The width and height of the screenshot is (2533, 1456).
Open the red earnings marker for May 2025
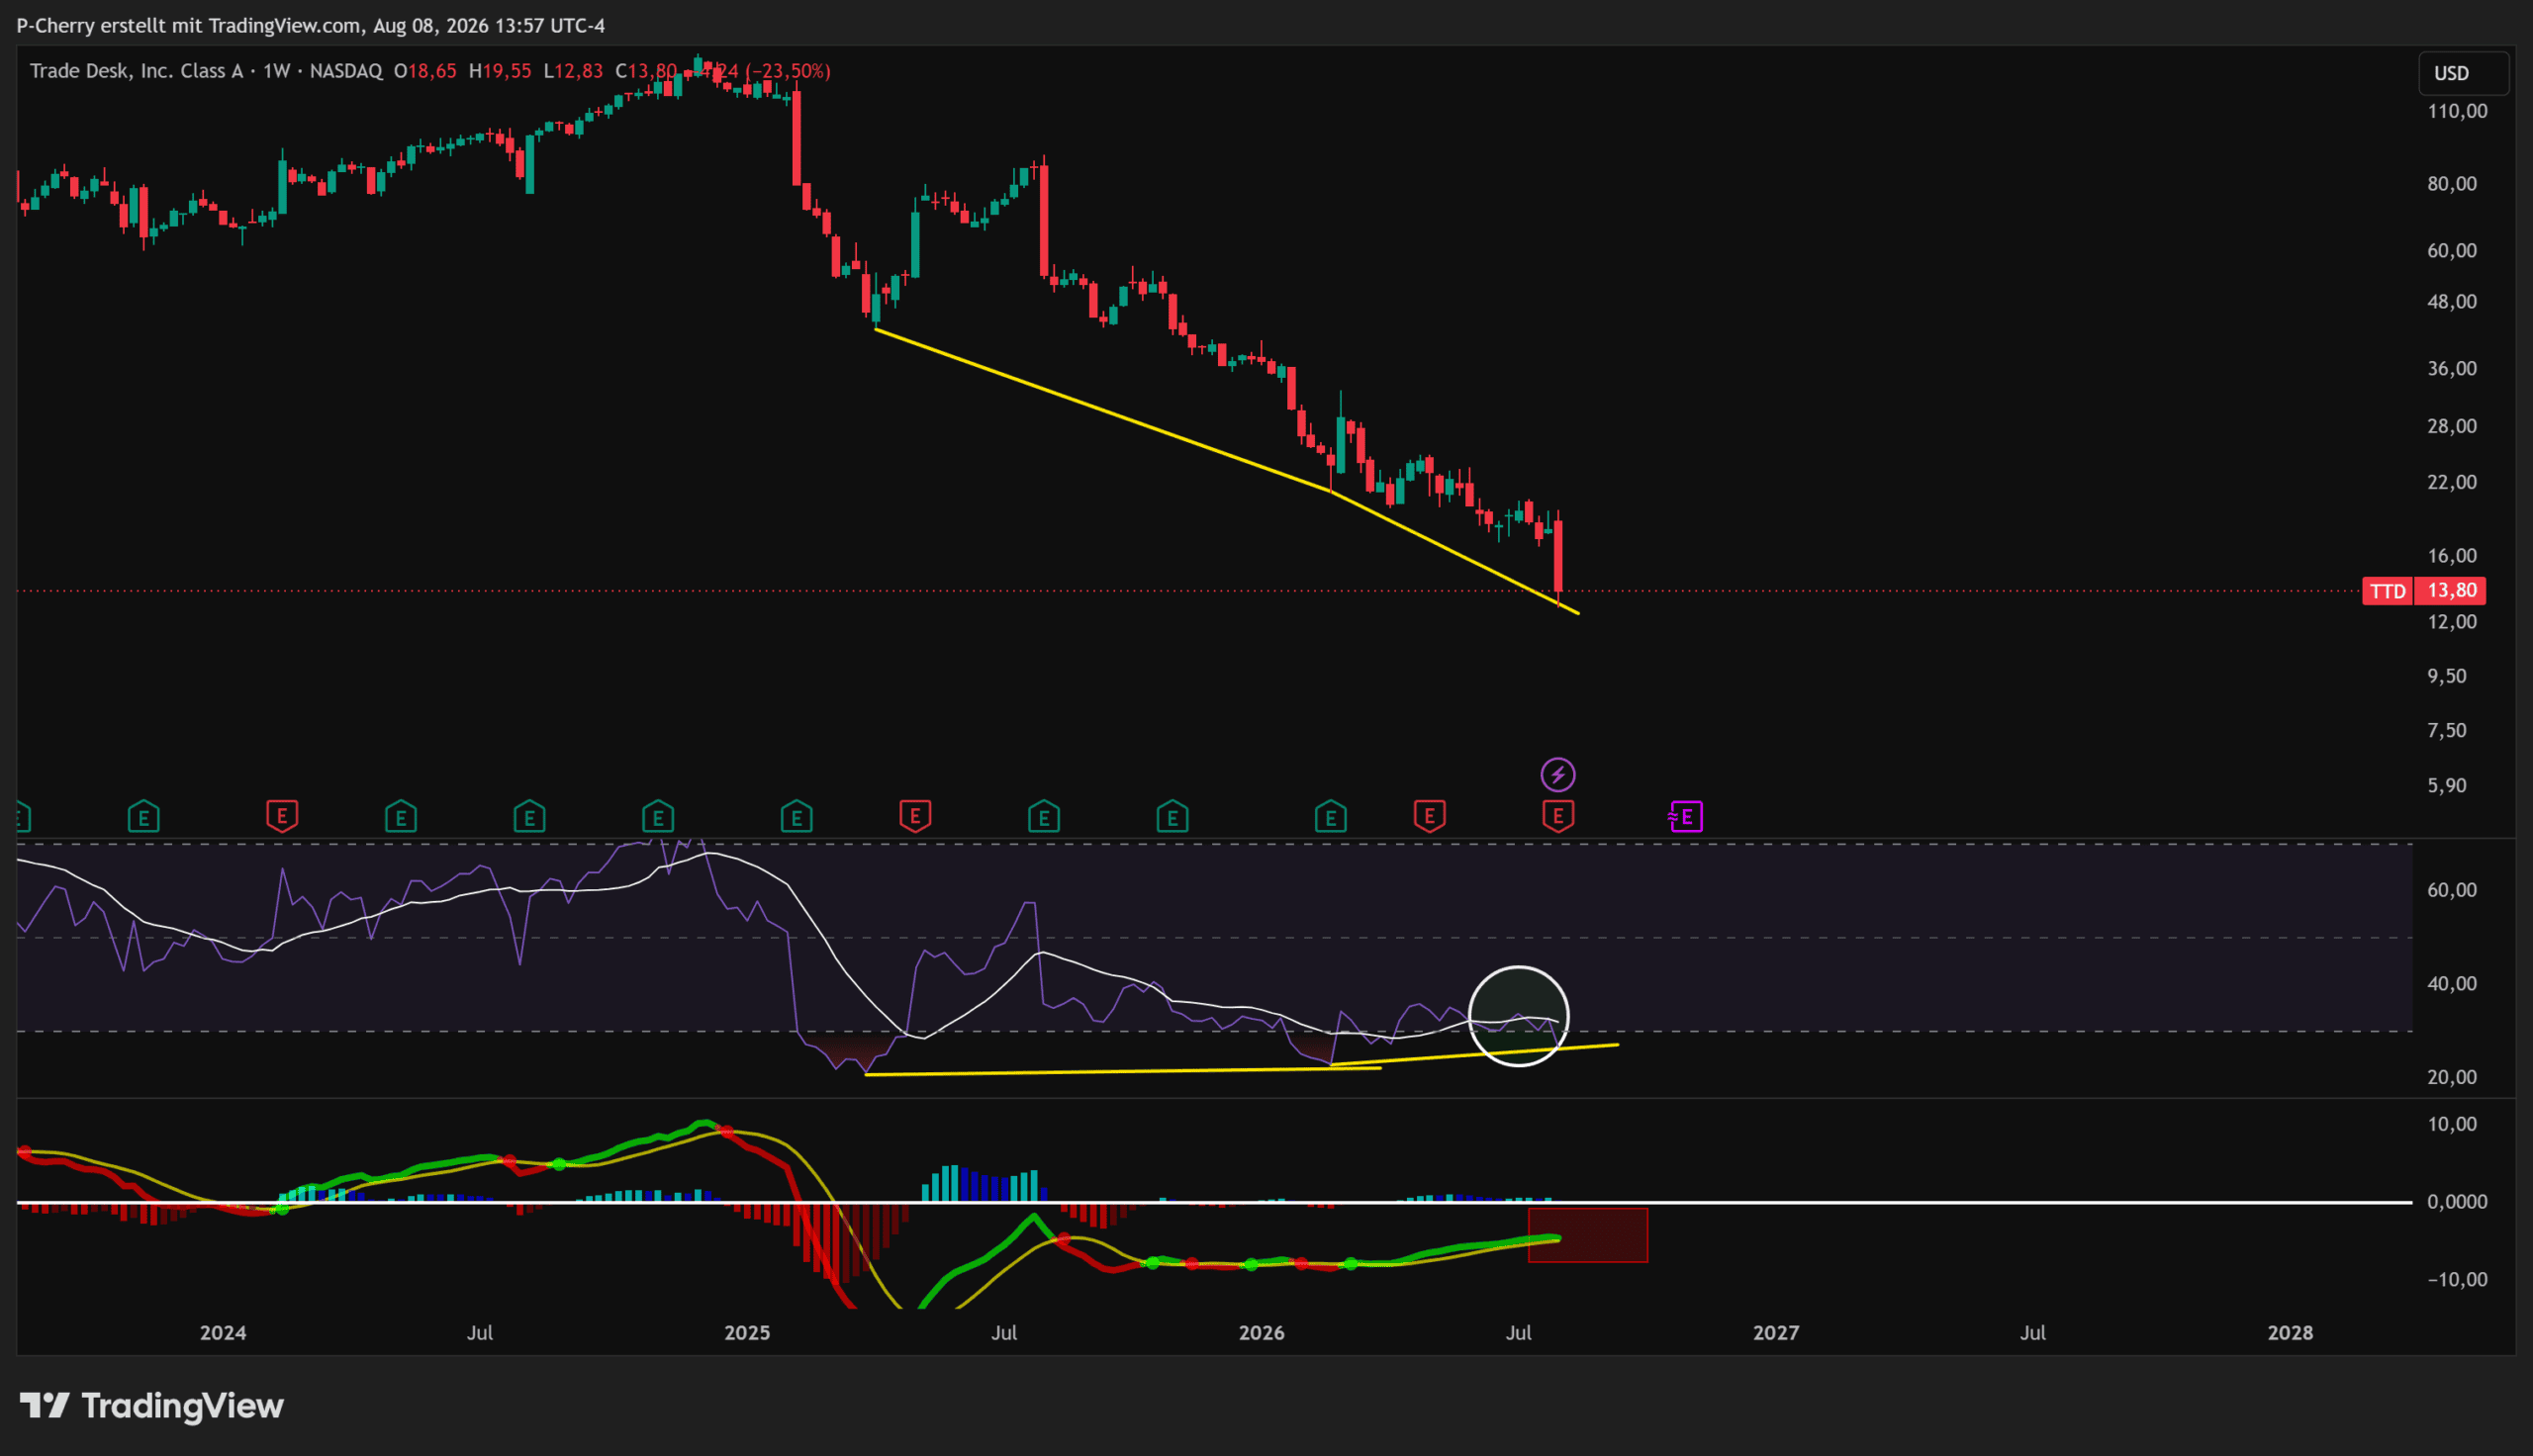tap(915, 816)
